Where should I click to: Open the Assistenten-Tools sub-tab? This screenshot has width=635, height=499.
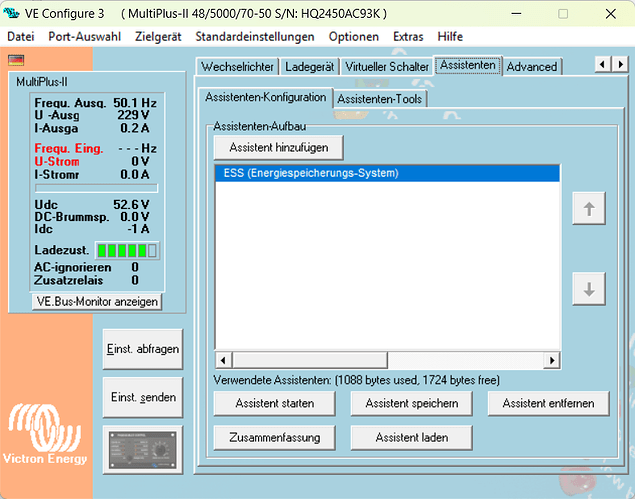pyautogui.click(x=379, y=99)
